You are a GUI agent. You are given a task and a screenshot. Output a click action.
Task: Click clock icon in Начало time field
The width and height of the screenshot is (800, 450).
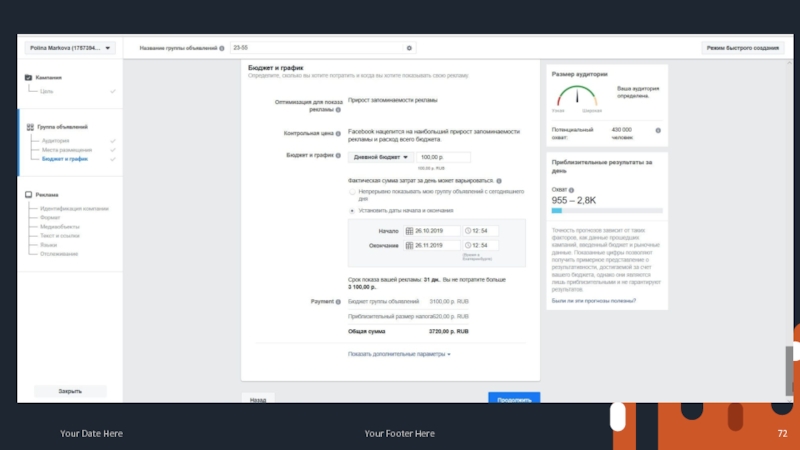[x=468, y=231]
